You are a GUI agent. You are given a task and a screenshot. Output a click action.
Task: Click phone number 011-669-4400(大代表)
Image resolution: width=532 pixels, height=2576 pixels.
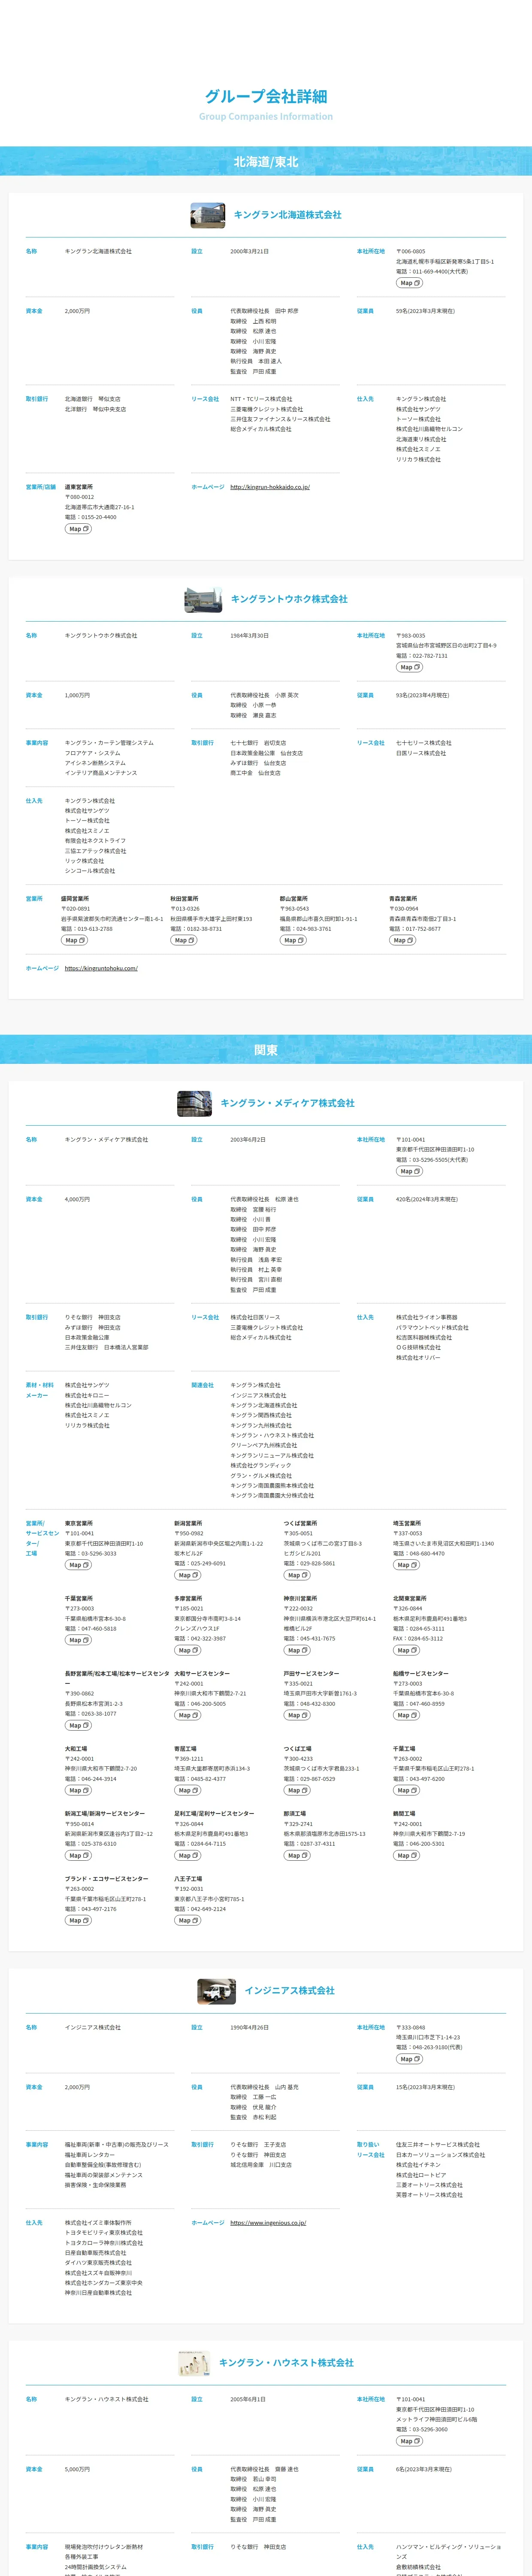point(431,271)
